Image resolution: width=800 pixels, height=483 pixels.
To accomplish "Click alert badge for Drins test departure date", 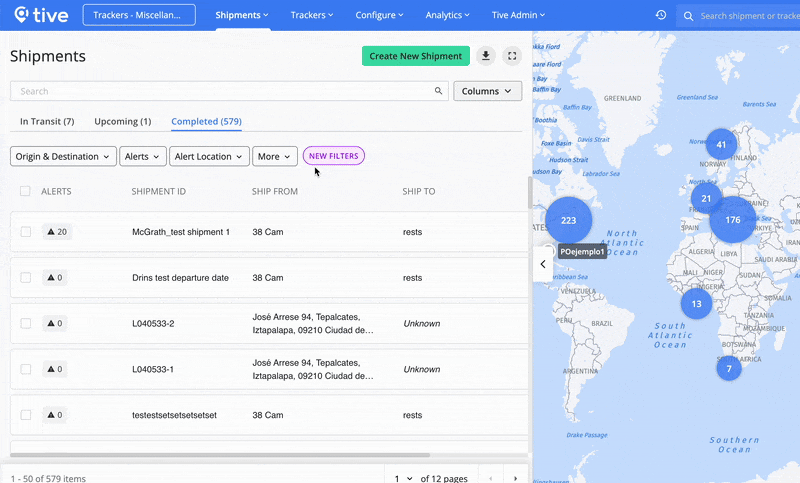I will coord(55,277).
